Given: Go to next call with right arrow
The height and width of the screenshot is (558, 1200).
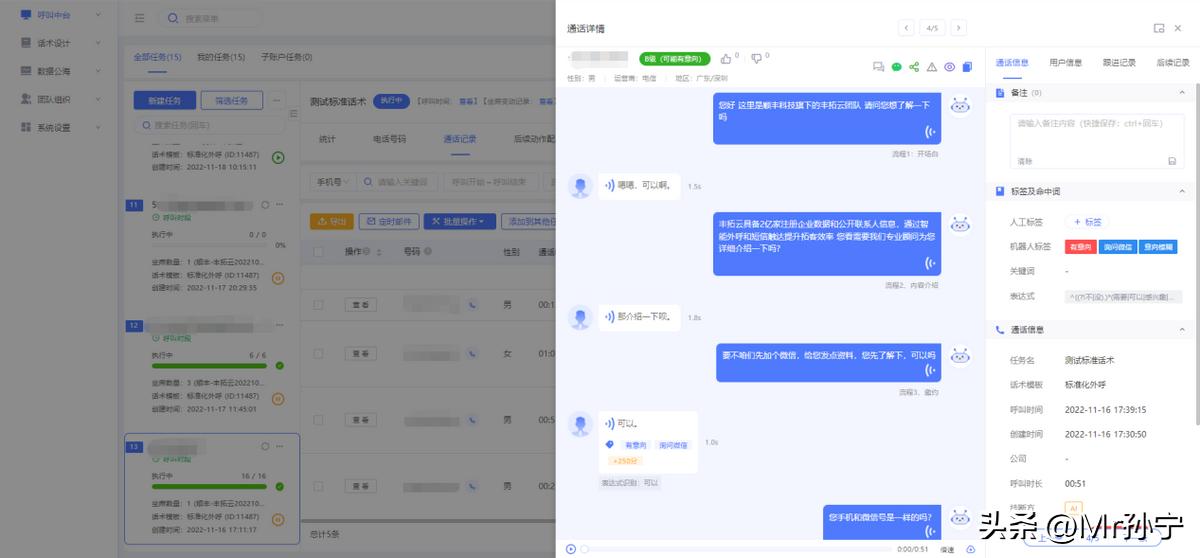Looking at the screenshot, I should coord(959,28).
